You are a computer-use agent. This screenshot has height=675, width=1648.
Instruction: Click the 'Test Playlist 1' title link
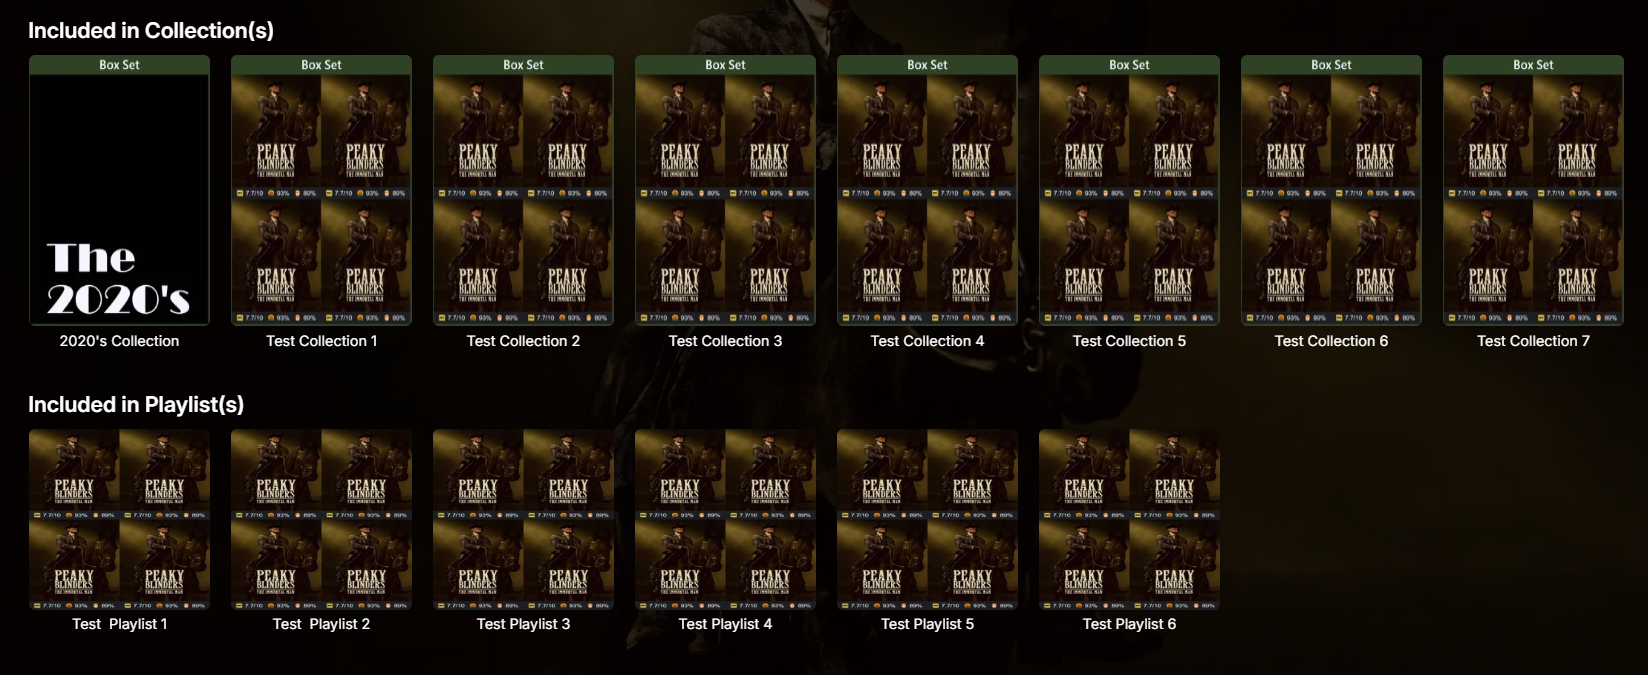point(119,624)
